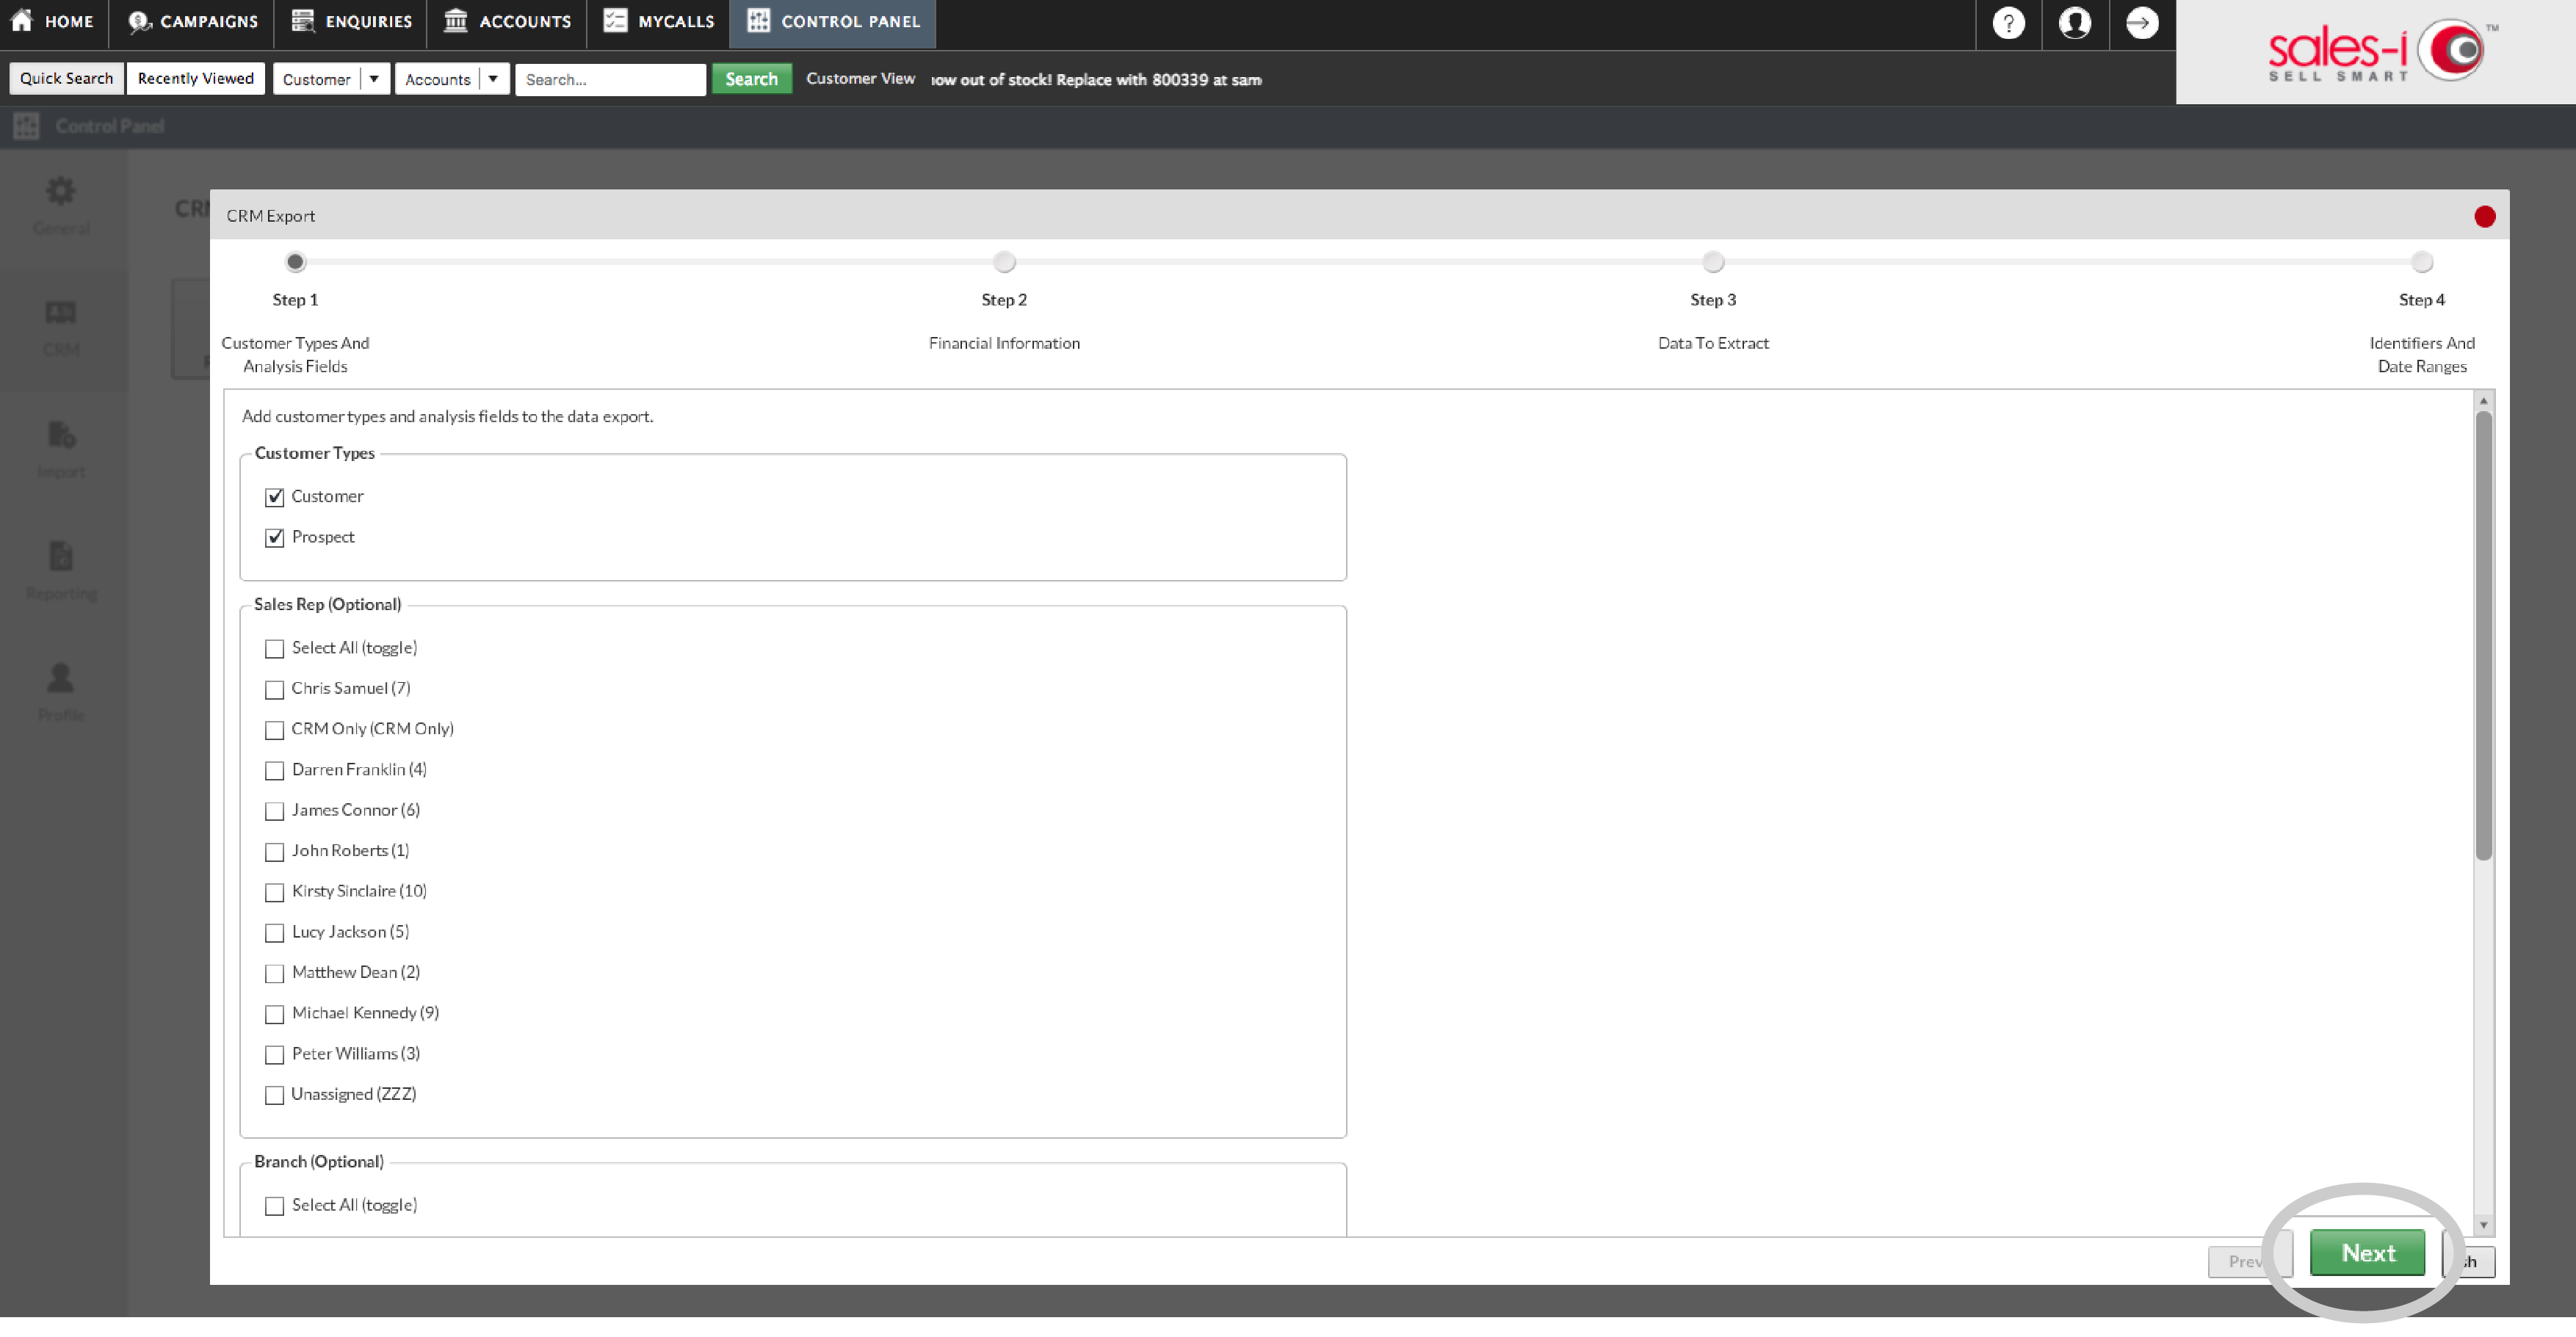Check Lucy Jackson (5) checkbox
This screenshot has width=2576, height=1337.
click(x=274, y=933)
